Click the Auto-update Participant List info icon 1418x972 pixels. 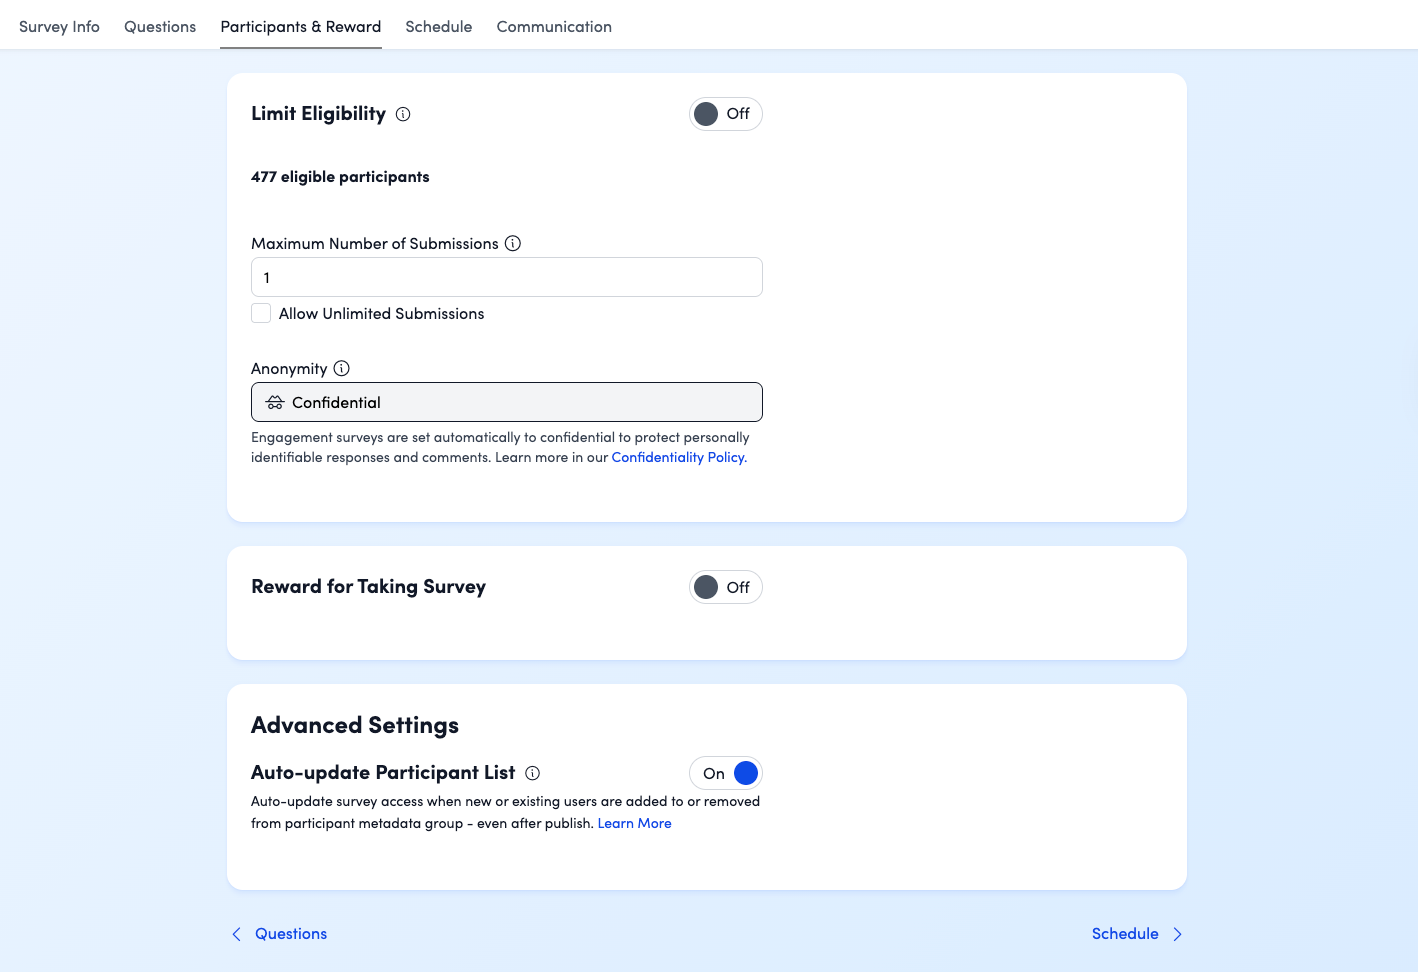[533, 773]
